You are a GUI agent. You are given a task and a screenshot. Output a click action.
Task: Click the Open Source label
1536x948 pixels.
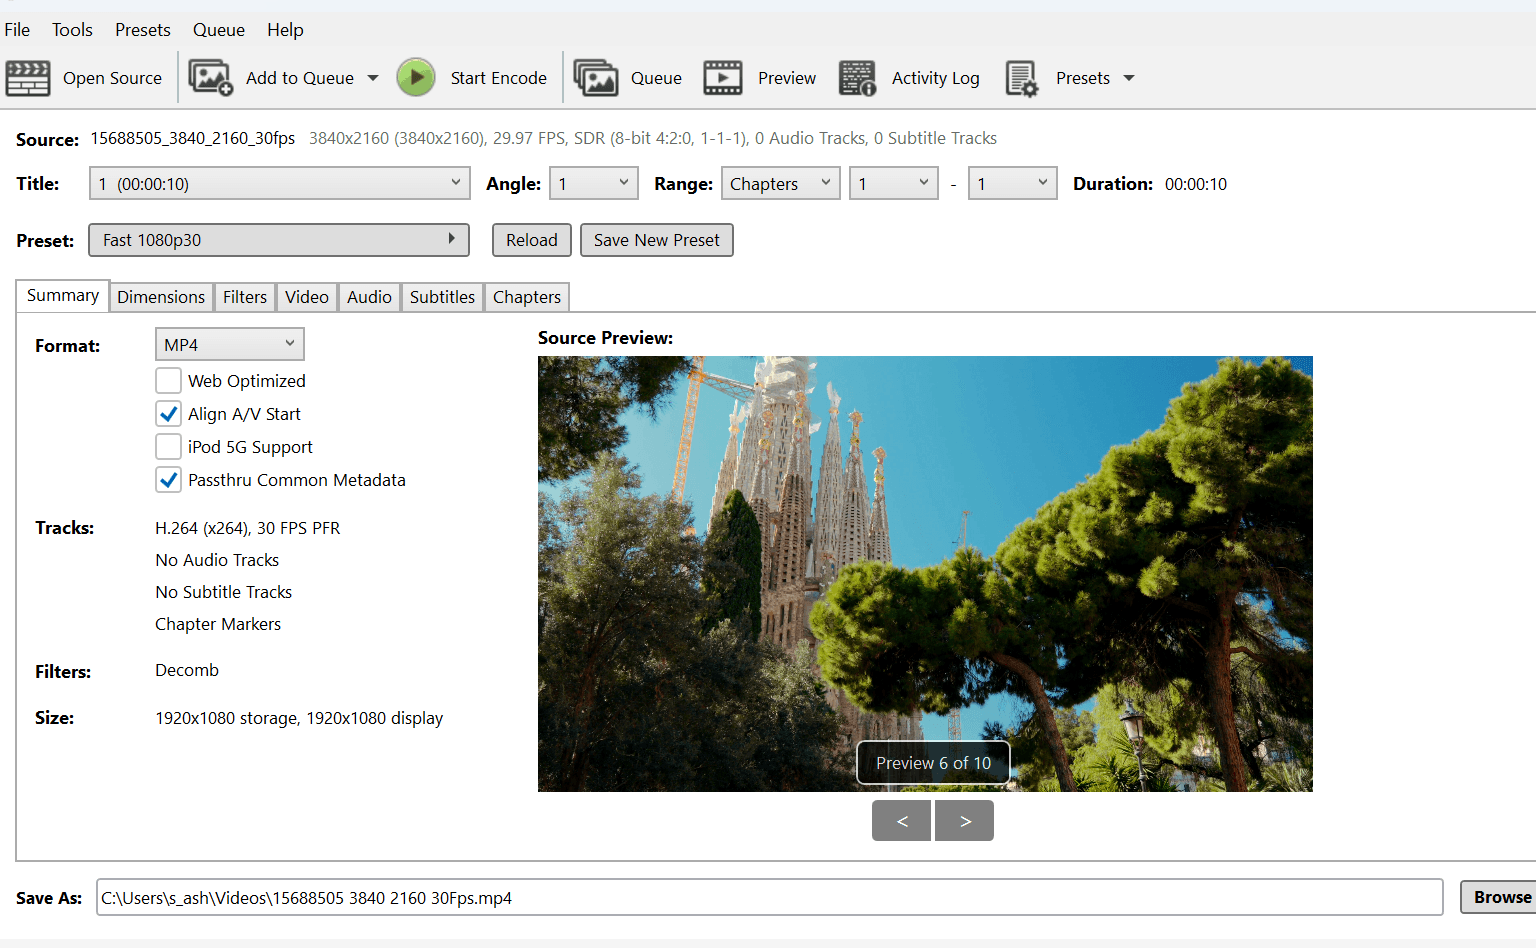pos(112,78)
